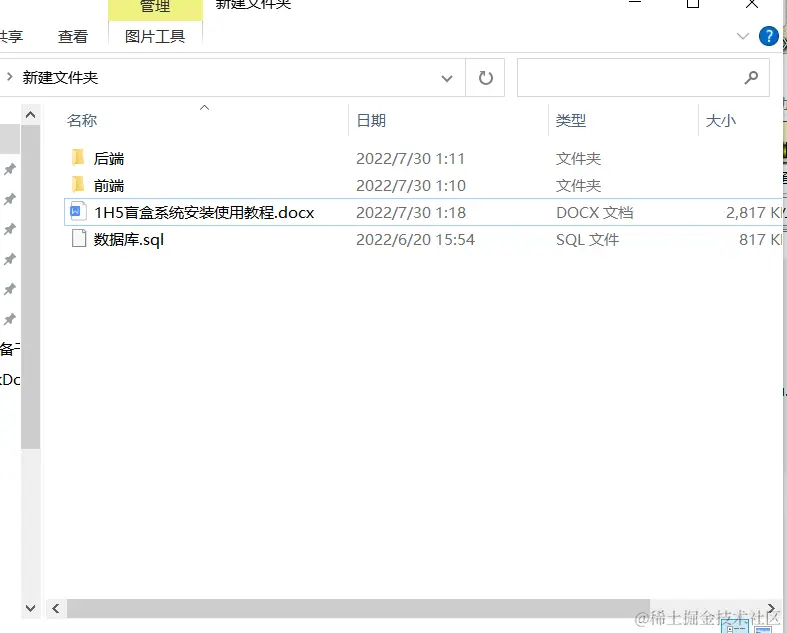Viewport: 787px width, 633px height.
Task: Click the DOCX 文档 type cell
Action: (594, 212)
